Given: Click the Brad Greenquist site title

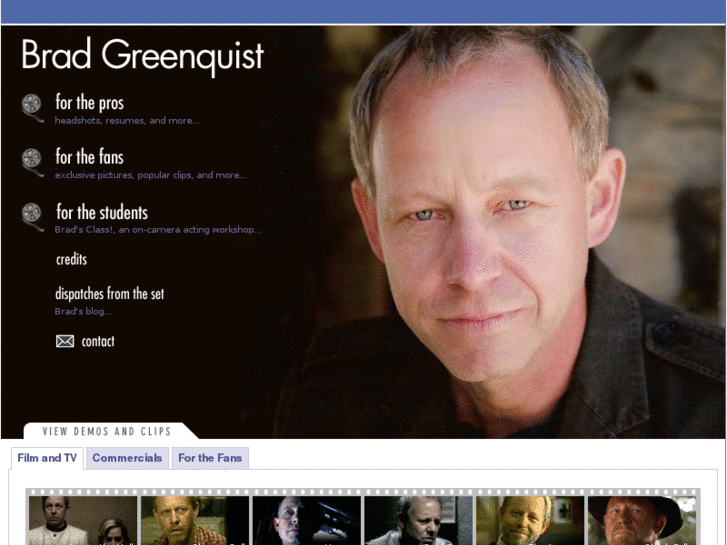Looking at the screenshot, I should [x=142, y=56].
